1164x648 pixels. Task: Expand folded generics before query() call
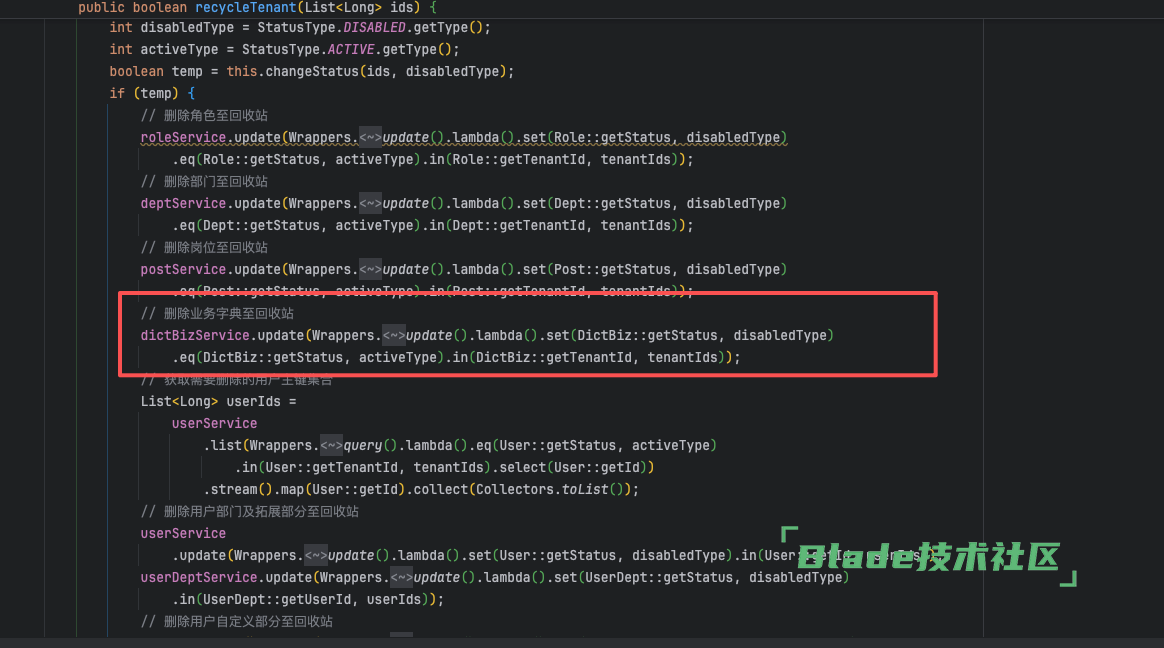331,445
